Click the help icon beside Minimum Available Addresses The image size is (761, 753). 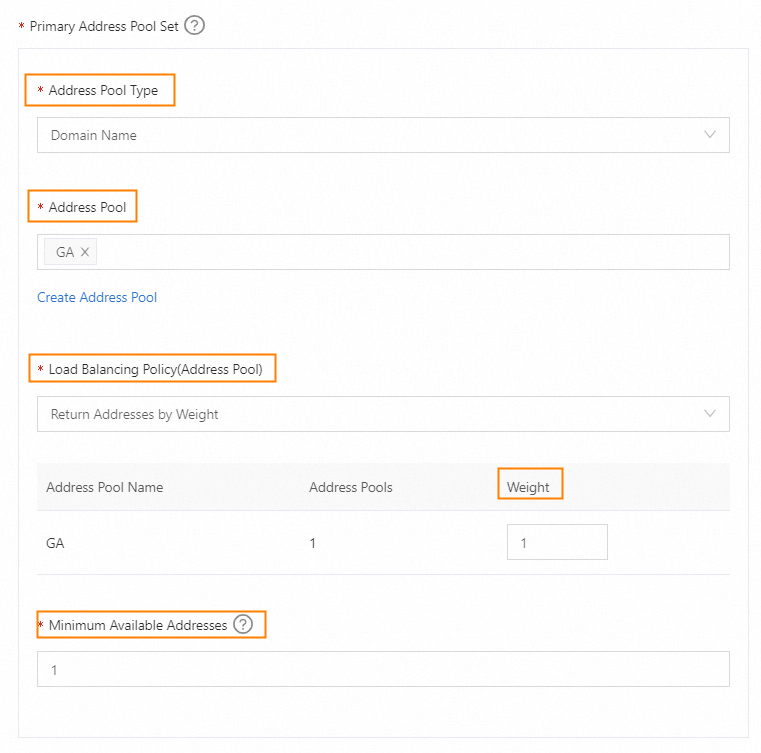[243, 624]
